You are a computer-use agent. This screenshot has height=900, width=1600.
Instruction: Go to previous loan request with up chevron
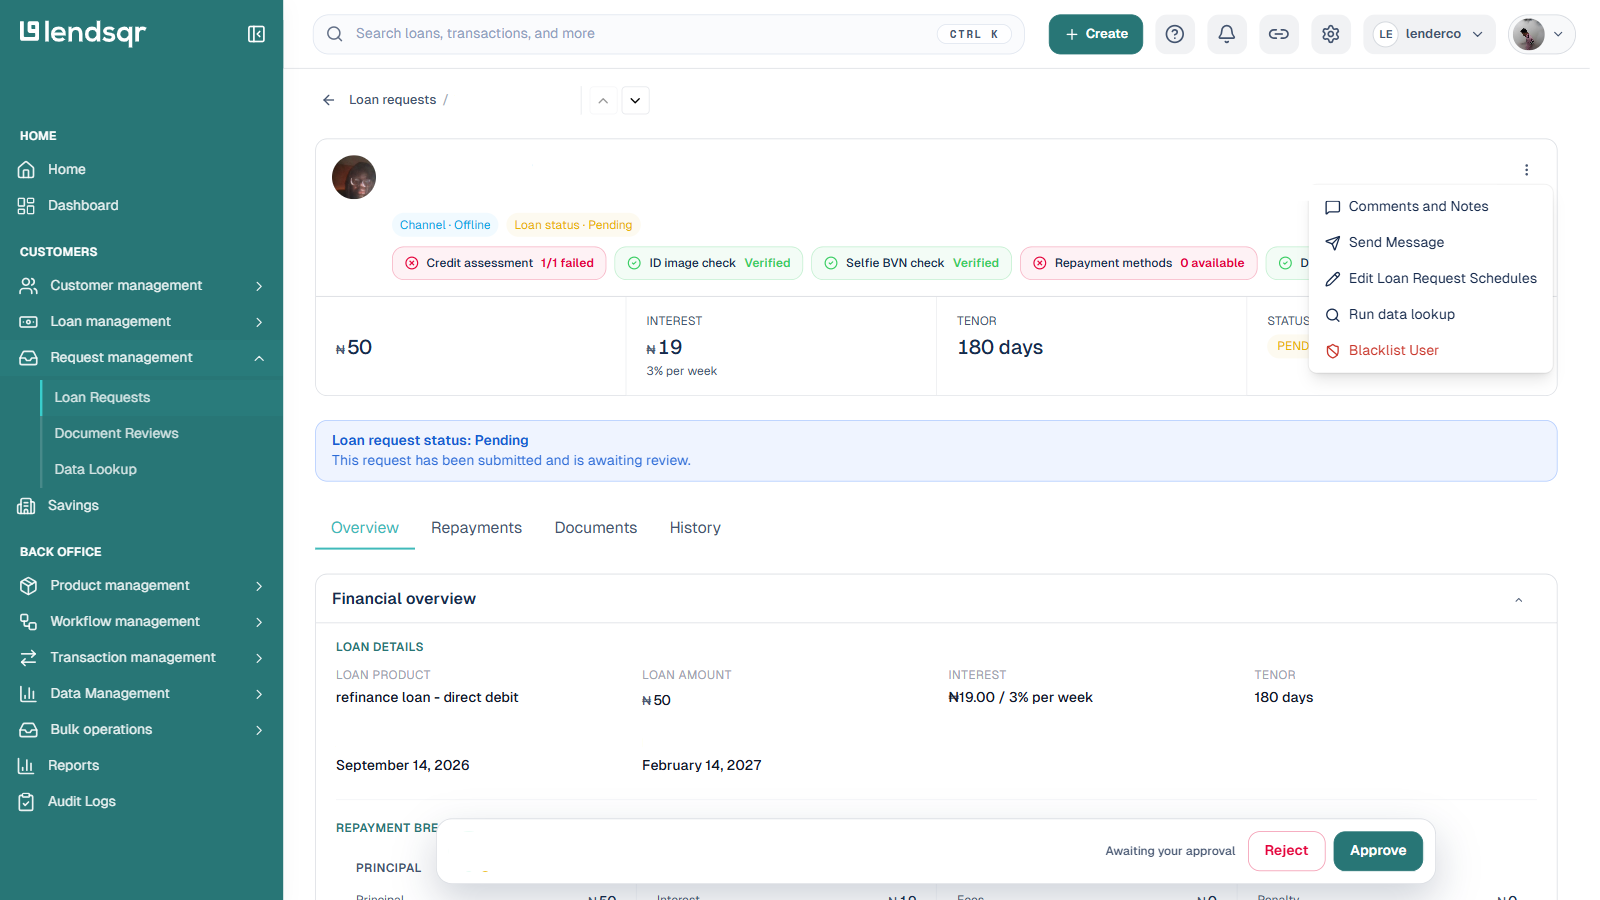click(x=603, y=100)
